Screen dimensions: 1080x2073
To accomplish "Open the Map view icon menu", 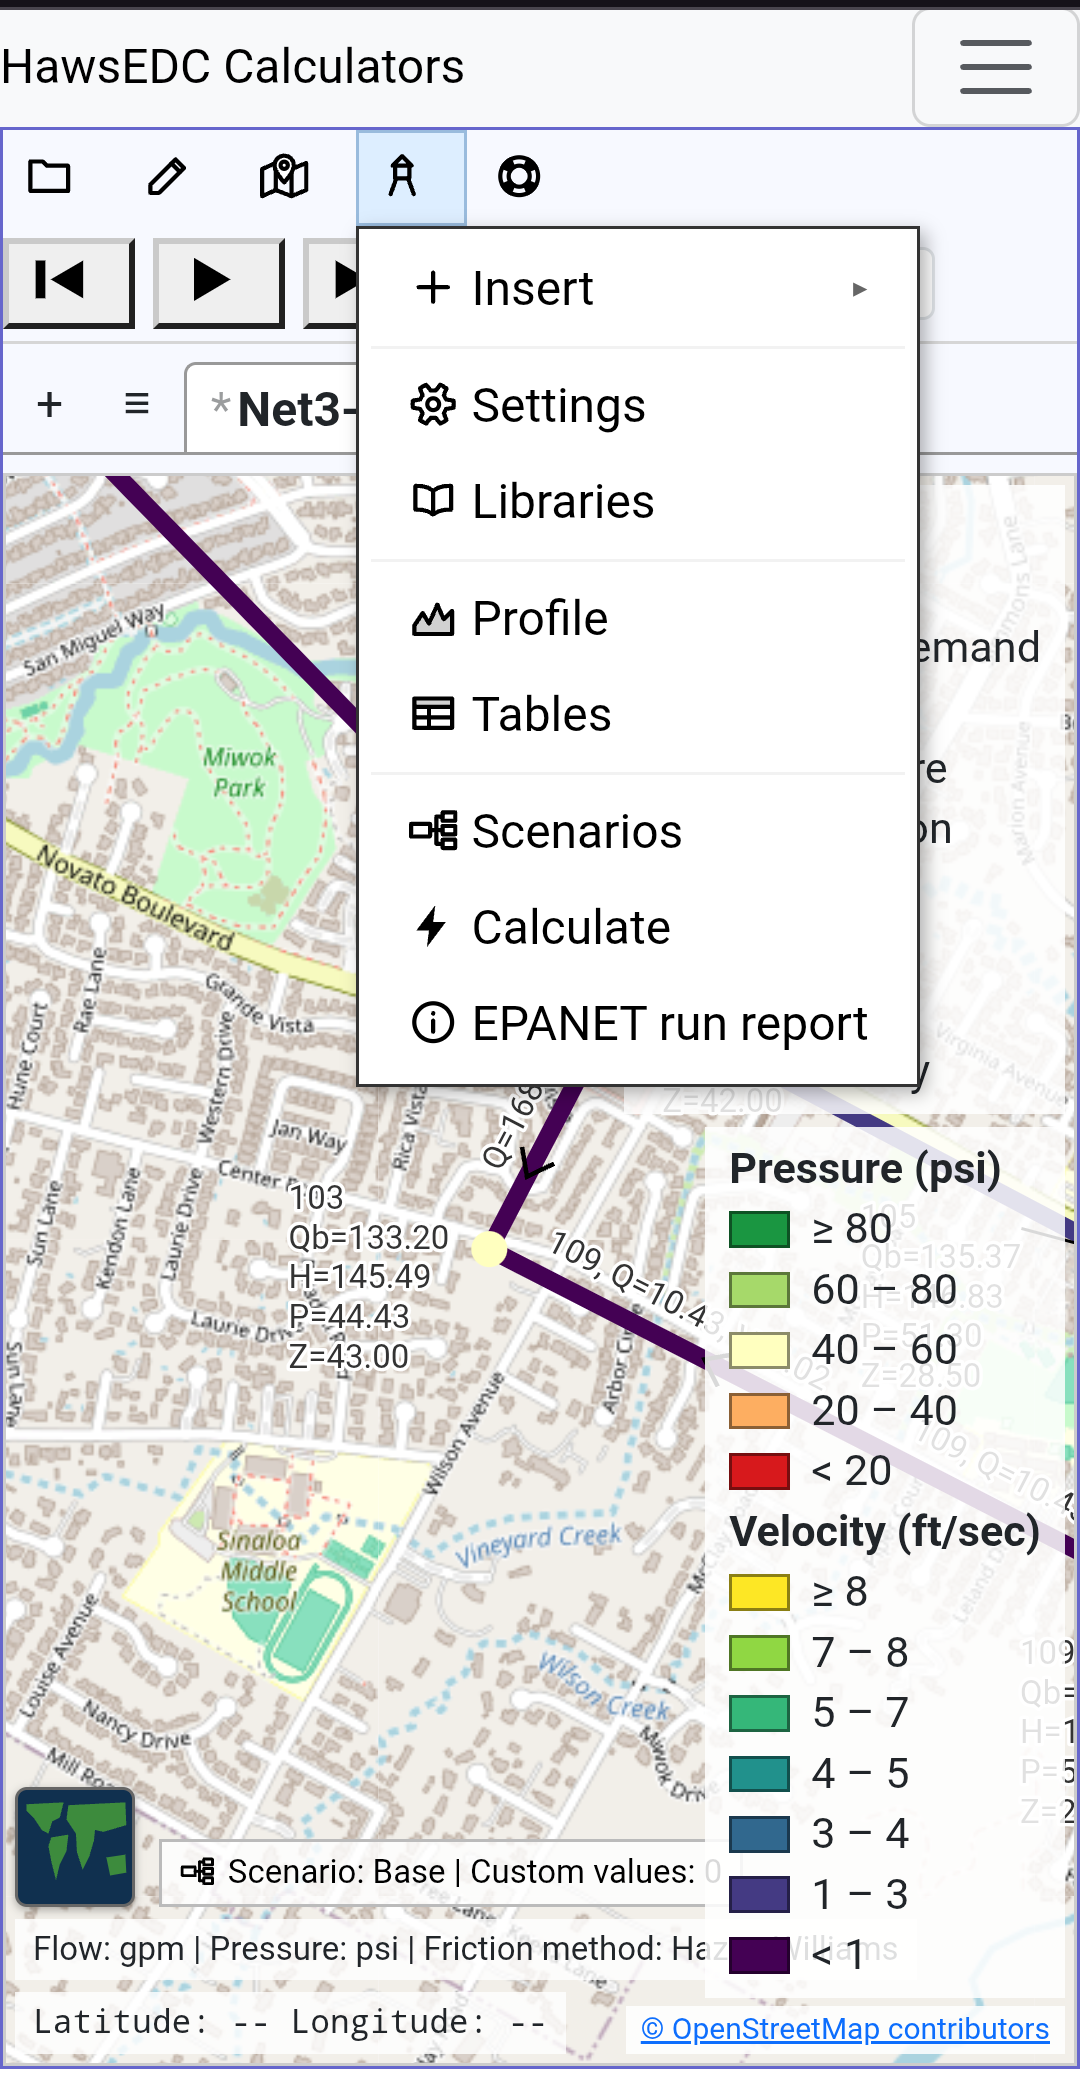I will click(284, 177).
